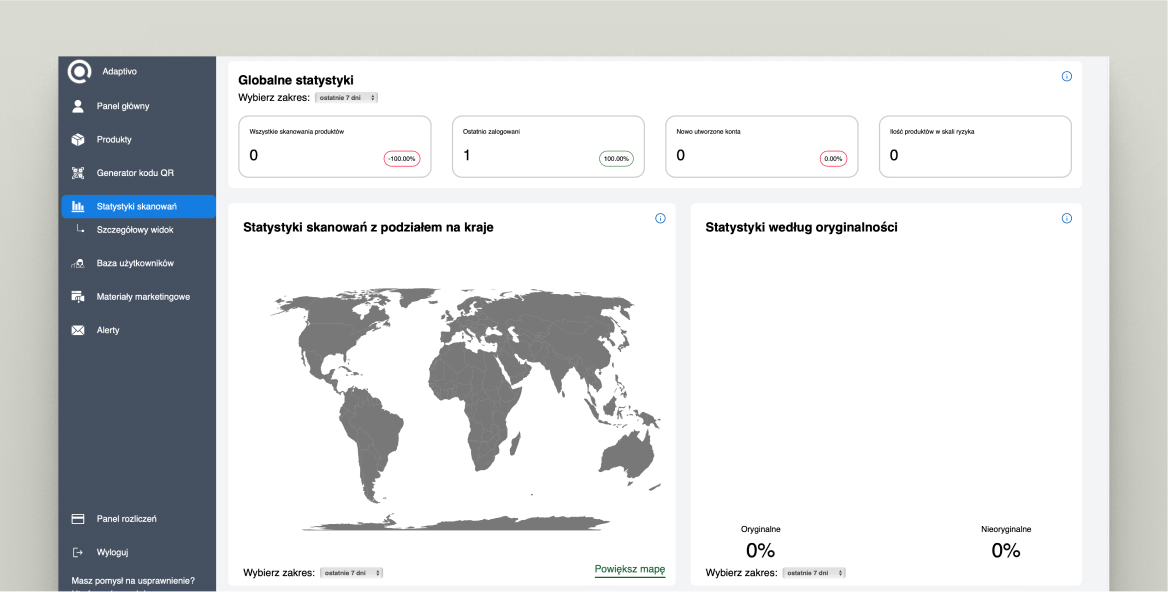Open range dropdown below the world map
Image resolution: width=1168 pixels, height=592 pixels.
(x=351, y=573)
